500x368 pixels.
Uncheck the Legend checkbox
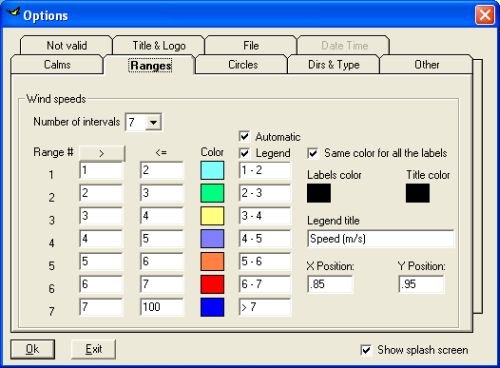(244, 153)
